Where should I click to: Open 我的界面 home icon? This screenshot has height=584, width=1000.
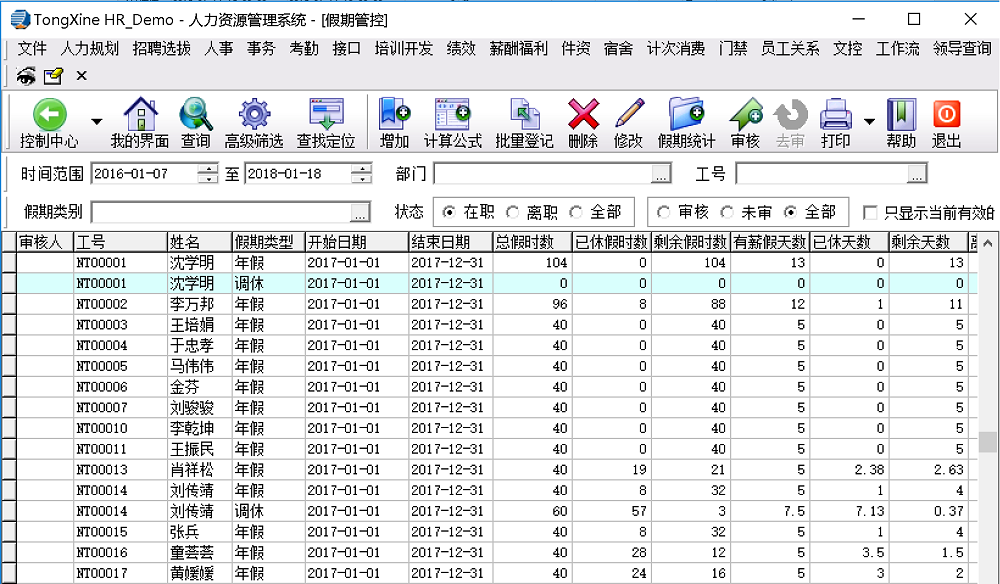[x=139, y=114]
